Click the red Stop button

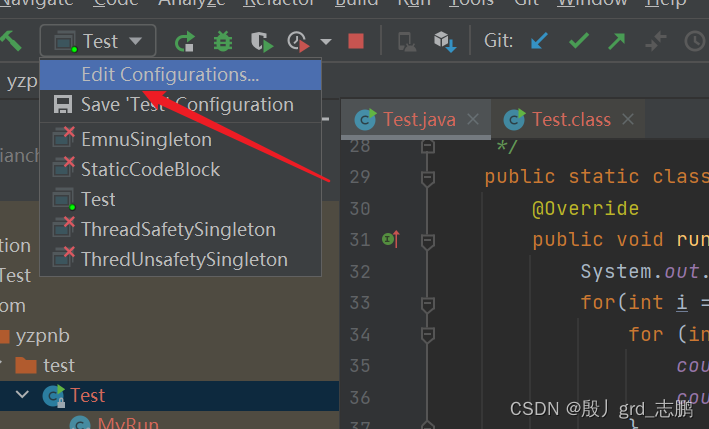click(x=356, y=41)
